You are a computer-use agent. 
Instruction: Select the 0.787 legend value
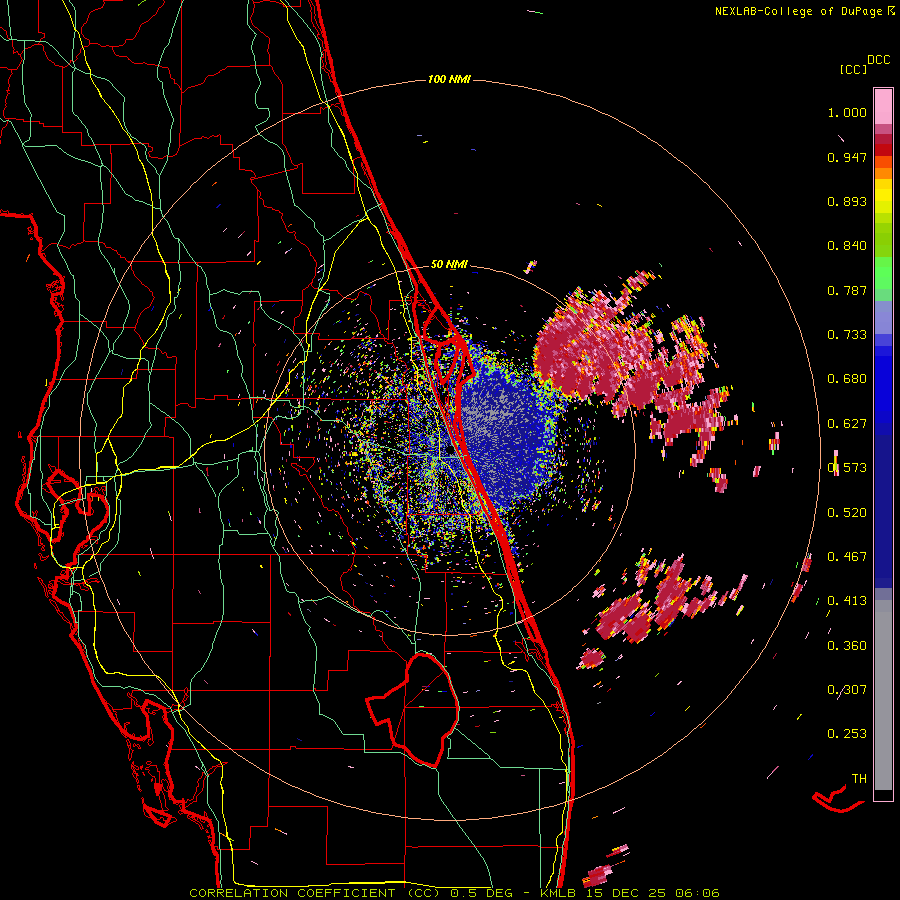point(847,290)
